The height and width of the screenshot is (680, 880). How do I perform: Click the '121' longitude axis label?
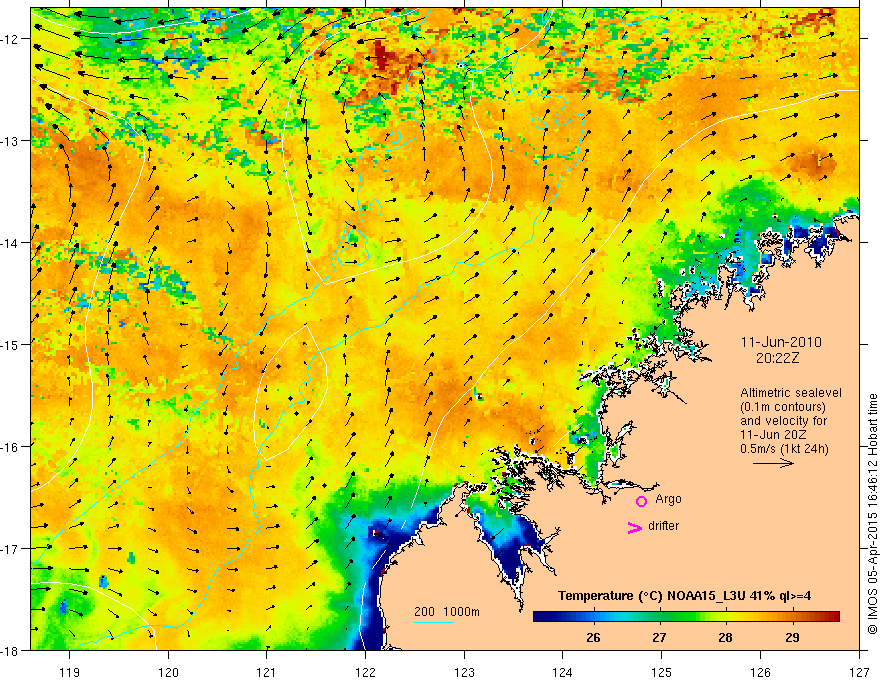267,673
